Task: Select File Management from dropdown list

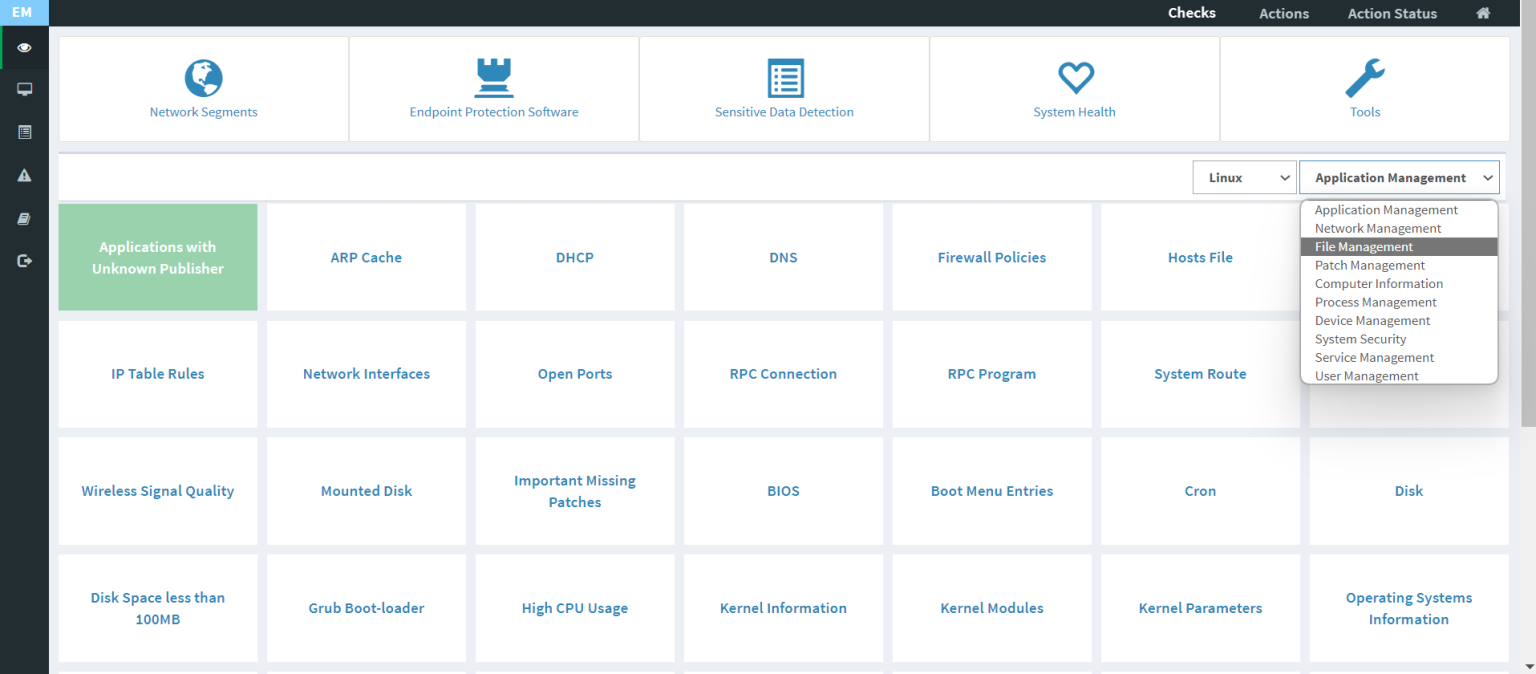Action: pos(1364,247)
